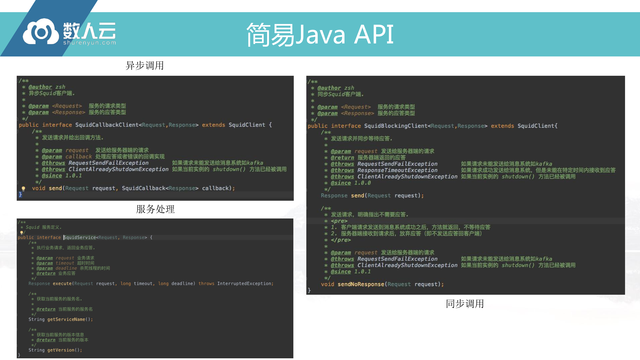Click the highlighted SquidService identifier
640x360 pixels.
(80, 237)
